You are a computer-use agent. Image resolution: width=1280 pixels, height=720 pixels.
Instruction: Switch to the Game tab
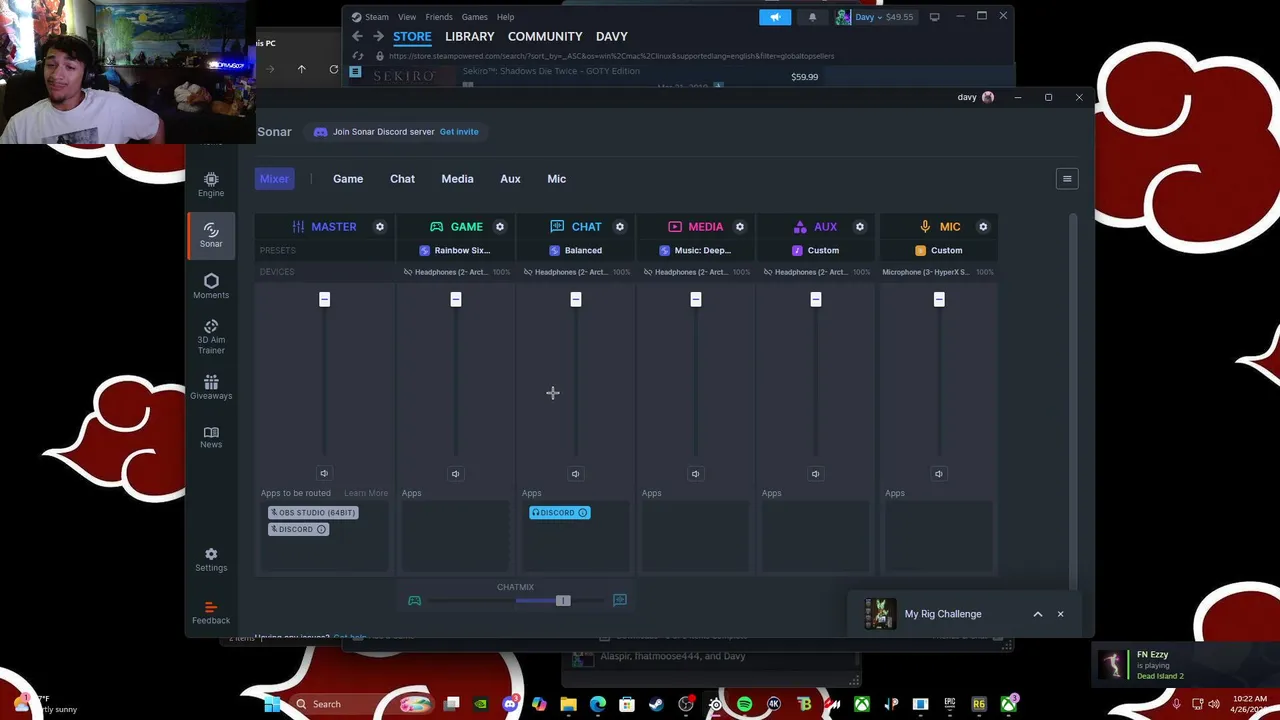point(348,179)
